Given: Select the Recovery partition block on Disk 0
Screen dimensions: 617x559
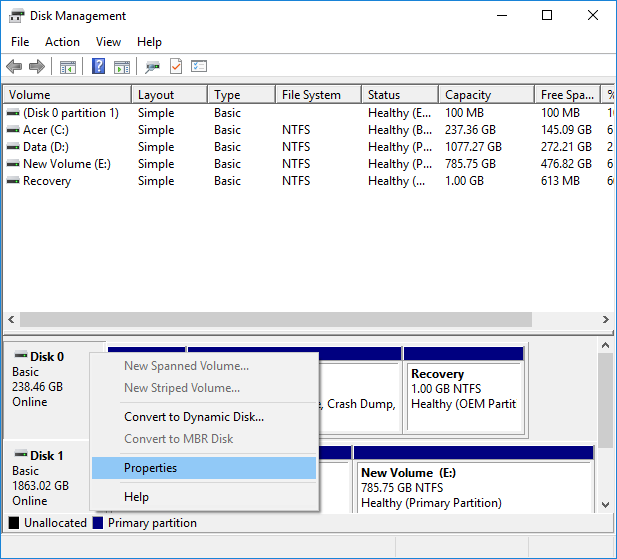Looking at the screenshot, I should (x=462, y=395).
